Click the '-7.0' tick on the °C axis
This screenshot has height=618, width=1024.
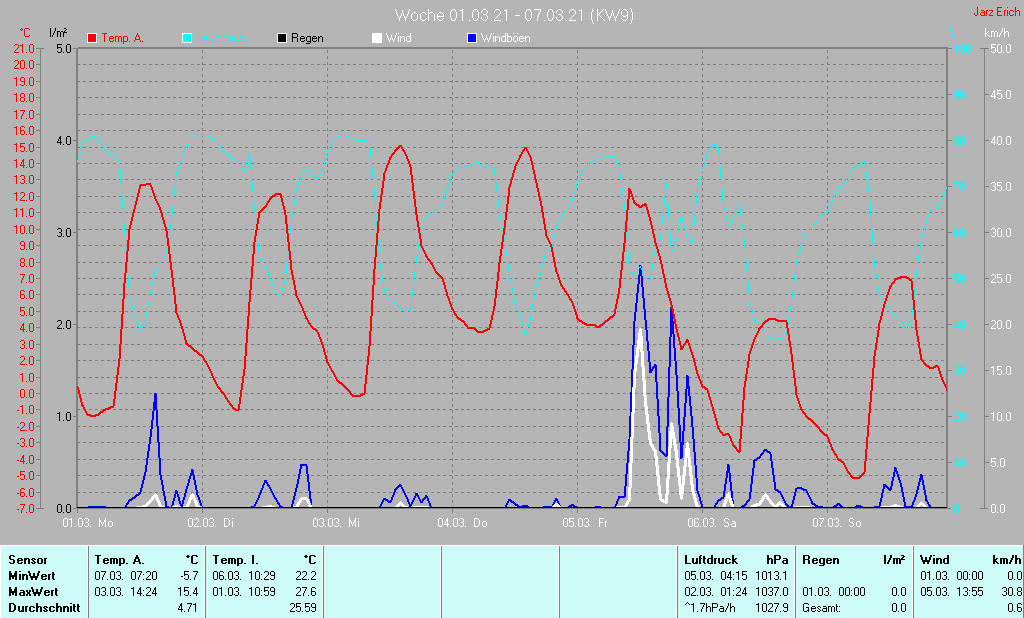click(x=24, y=508)
